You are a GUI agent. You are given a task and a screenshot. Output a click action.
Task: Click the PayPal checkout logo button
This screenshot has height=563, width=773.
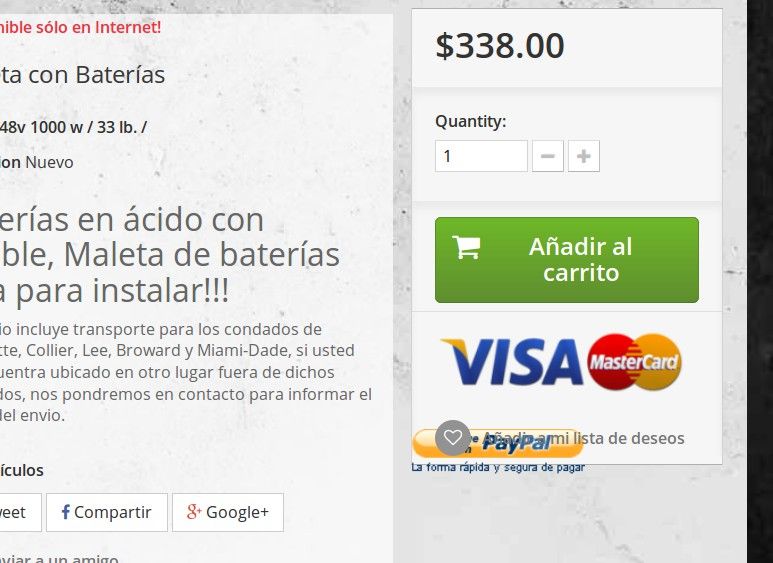pos(498,443)
